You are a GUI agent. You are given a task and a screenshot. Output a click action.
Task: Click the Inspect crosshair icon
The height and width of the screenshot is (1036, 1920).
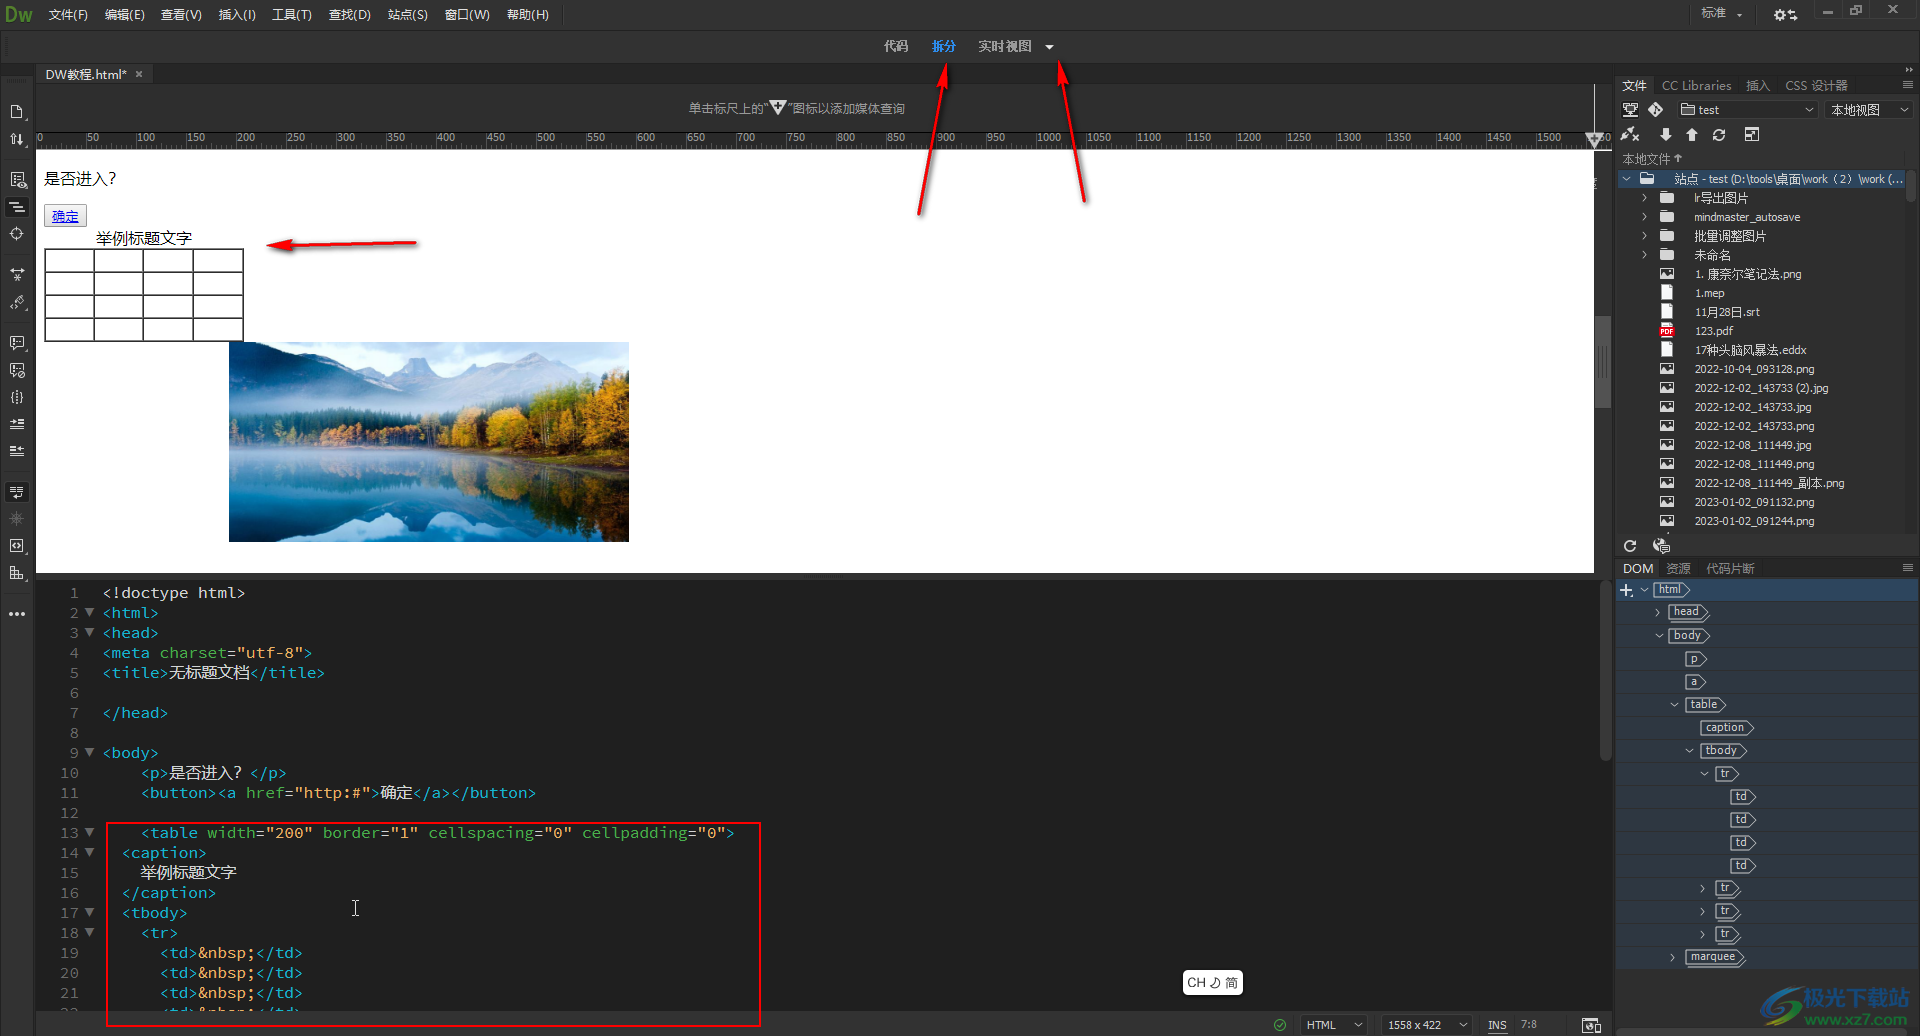pos(17,234)
